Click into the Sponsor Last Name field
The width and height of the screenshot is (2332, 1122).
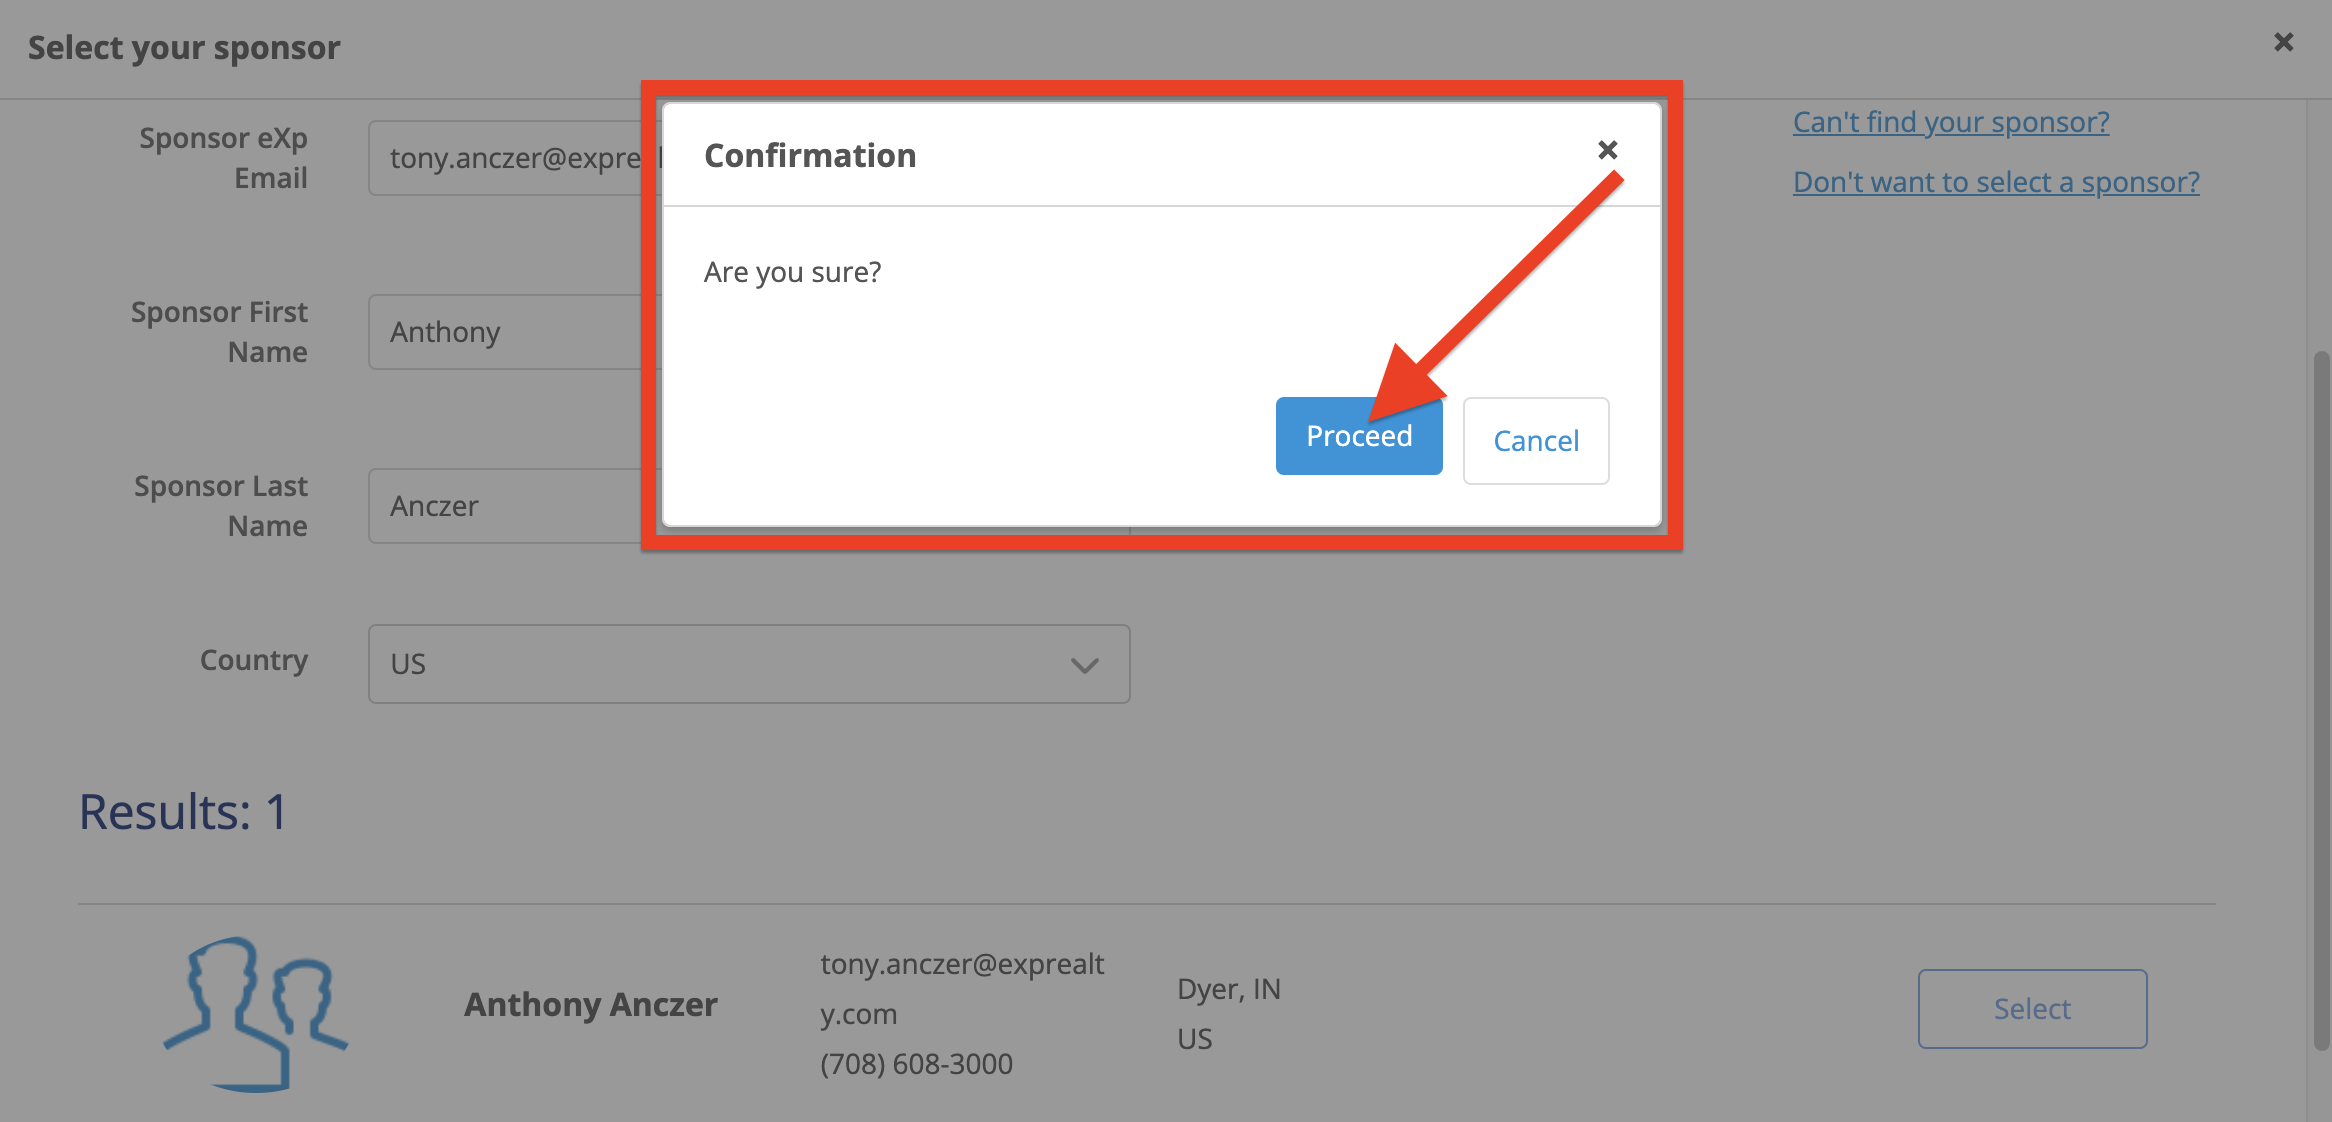510,506
